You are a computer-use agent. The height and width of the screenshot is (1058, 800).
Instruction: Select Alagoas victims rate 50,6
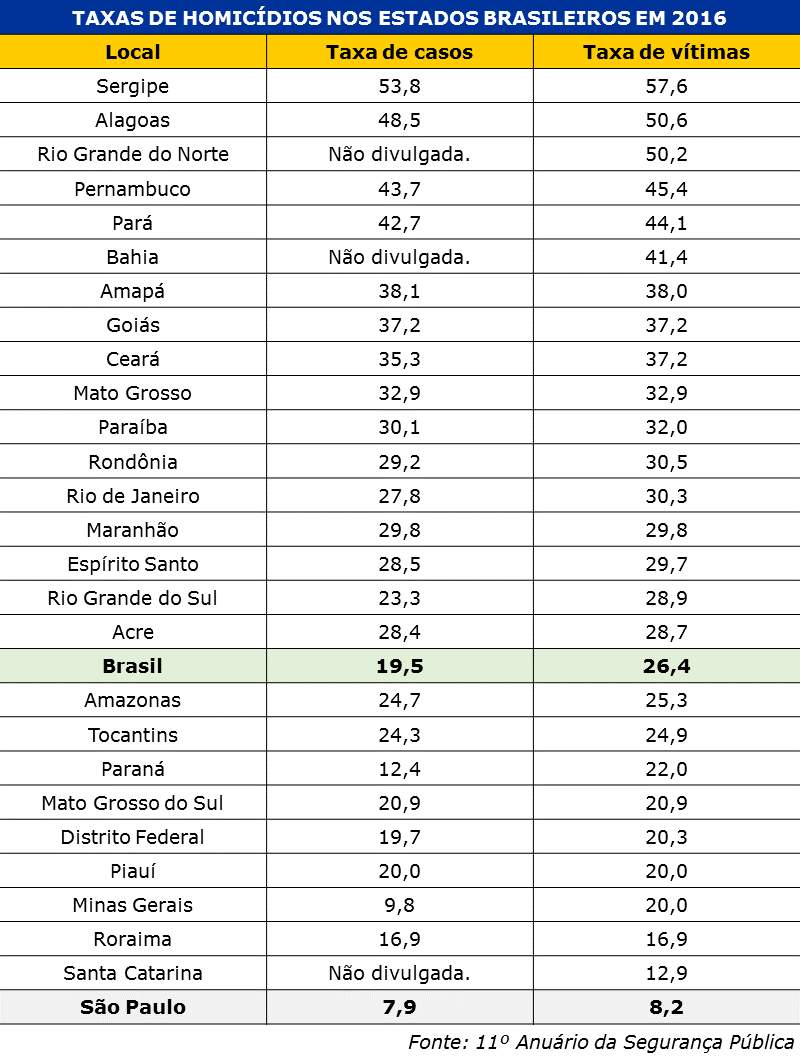tap(666, 120)
